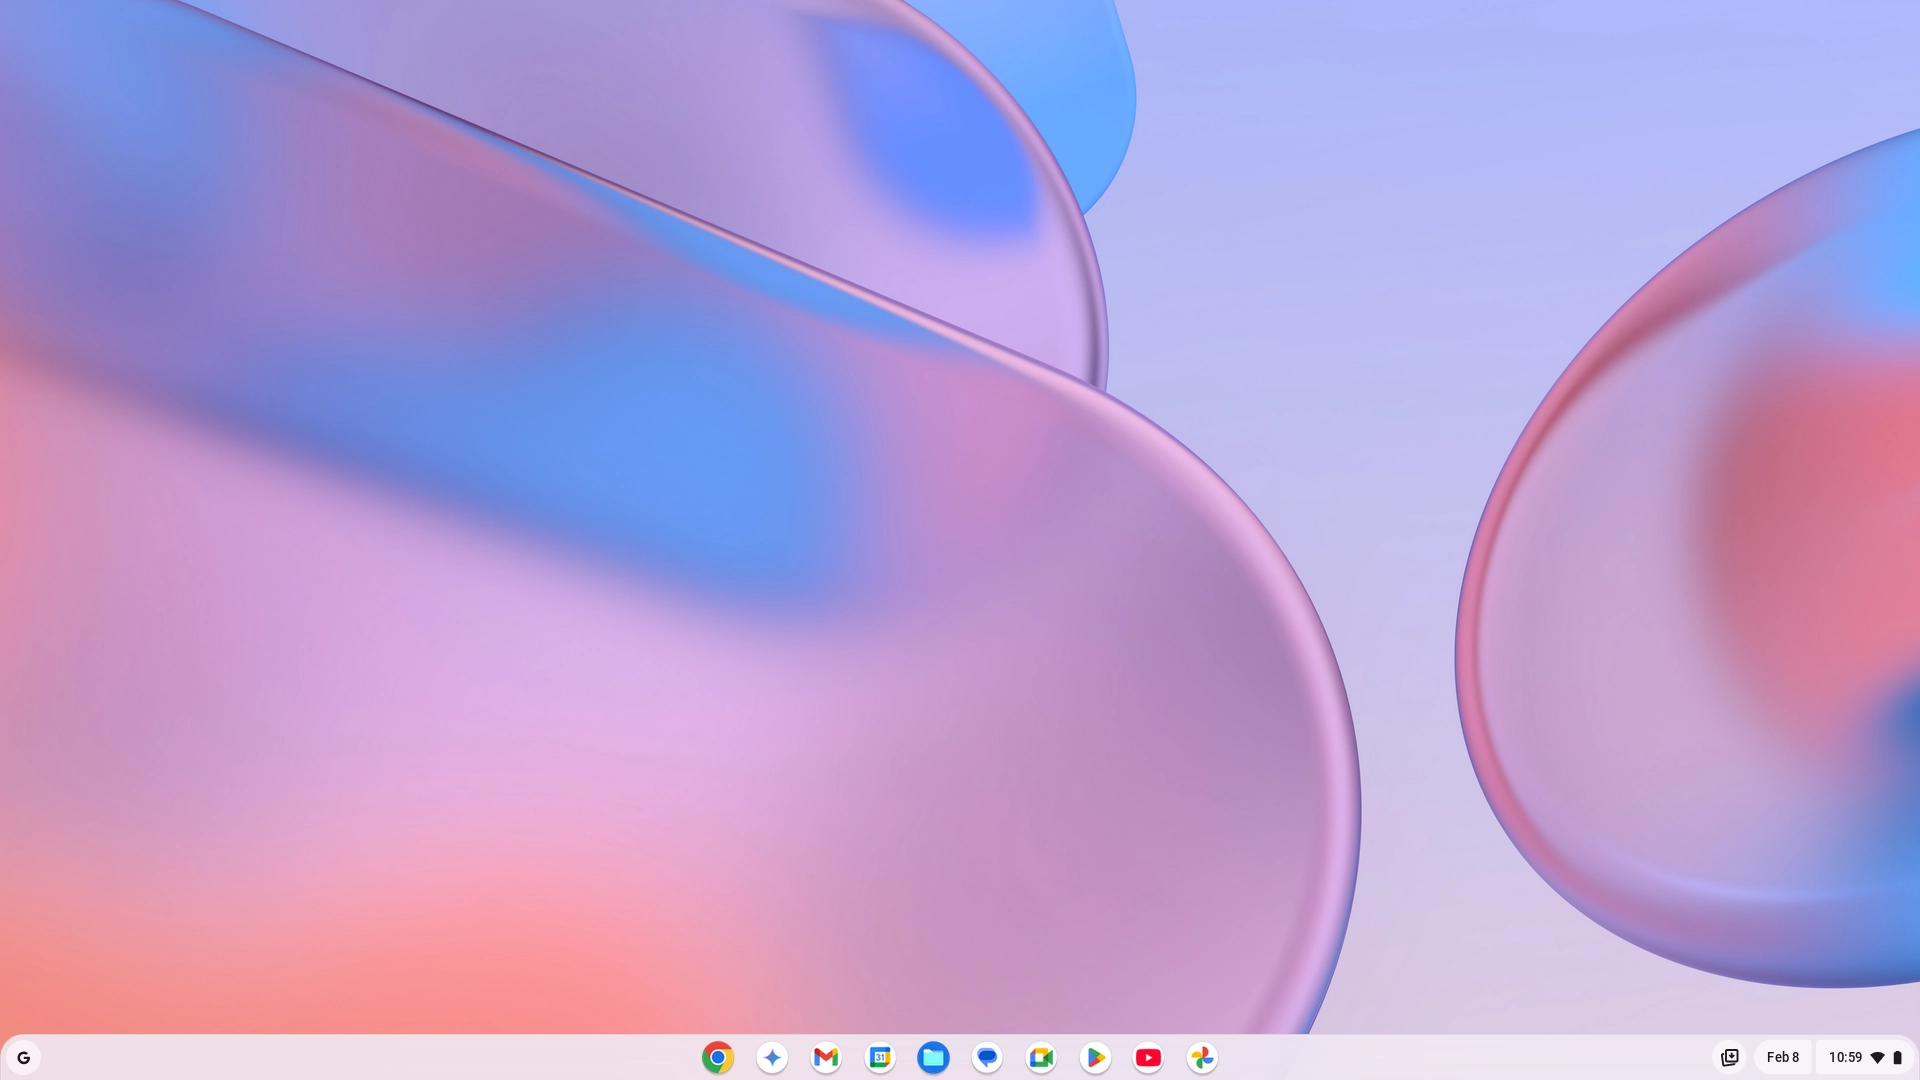Launch the Google Messages app

(987, 1057)
